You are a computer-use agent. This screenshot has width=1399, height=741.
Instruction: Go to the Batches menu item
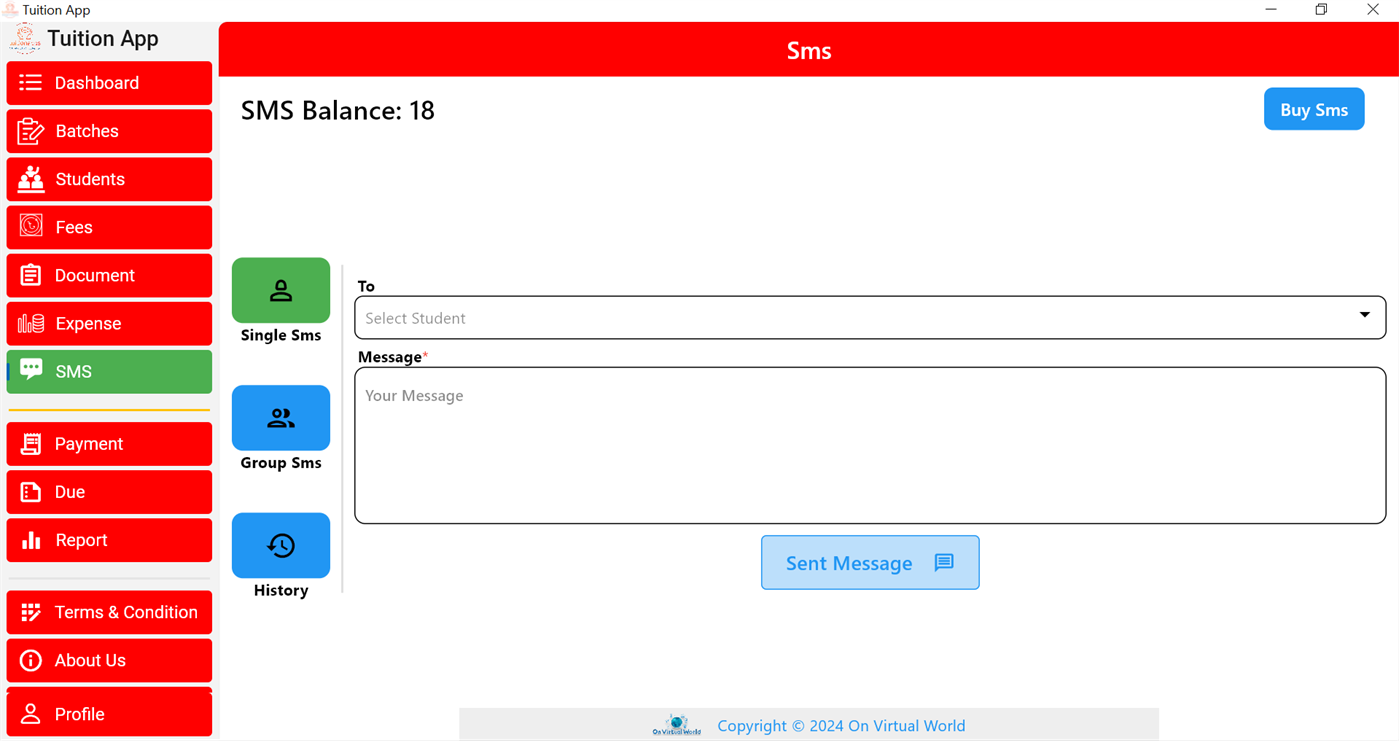pyautogui.click(x=109, y=131)
